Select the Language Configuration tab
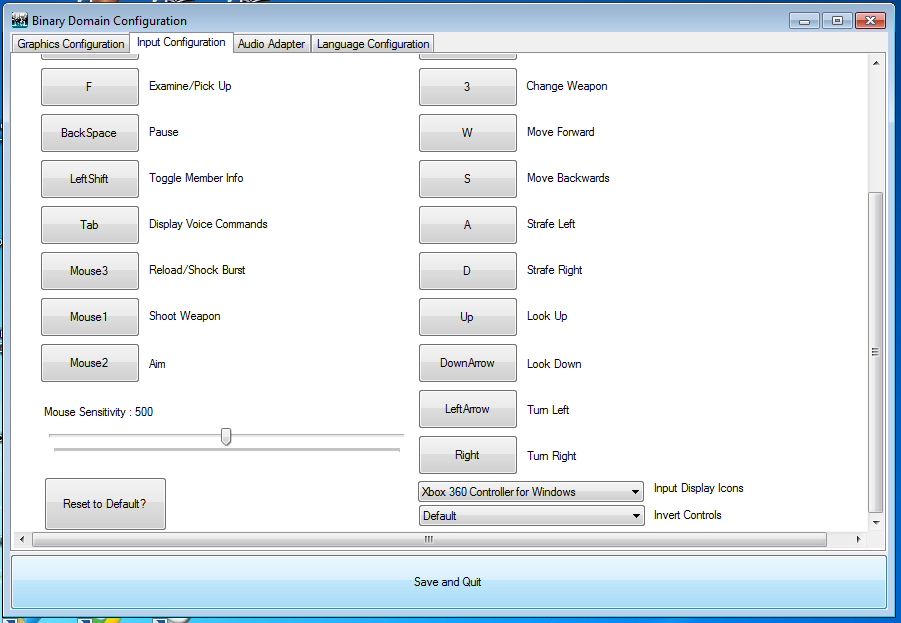The width and height of the screenshot is (901, 623). pos(373,44)
